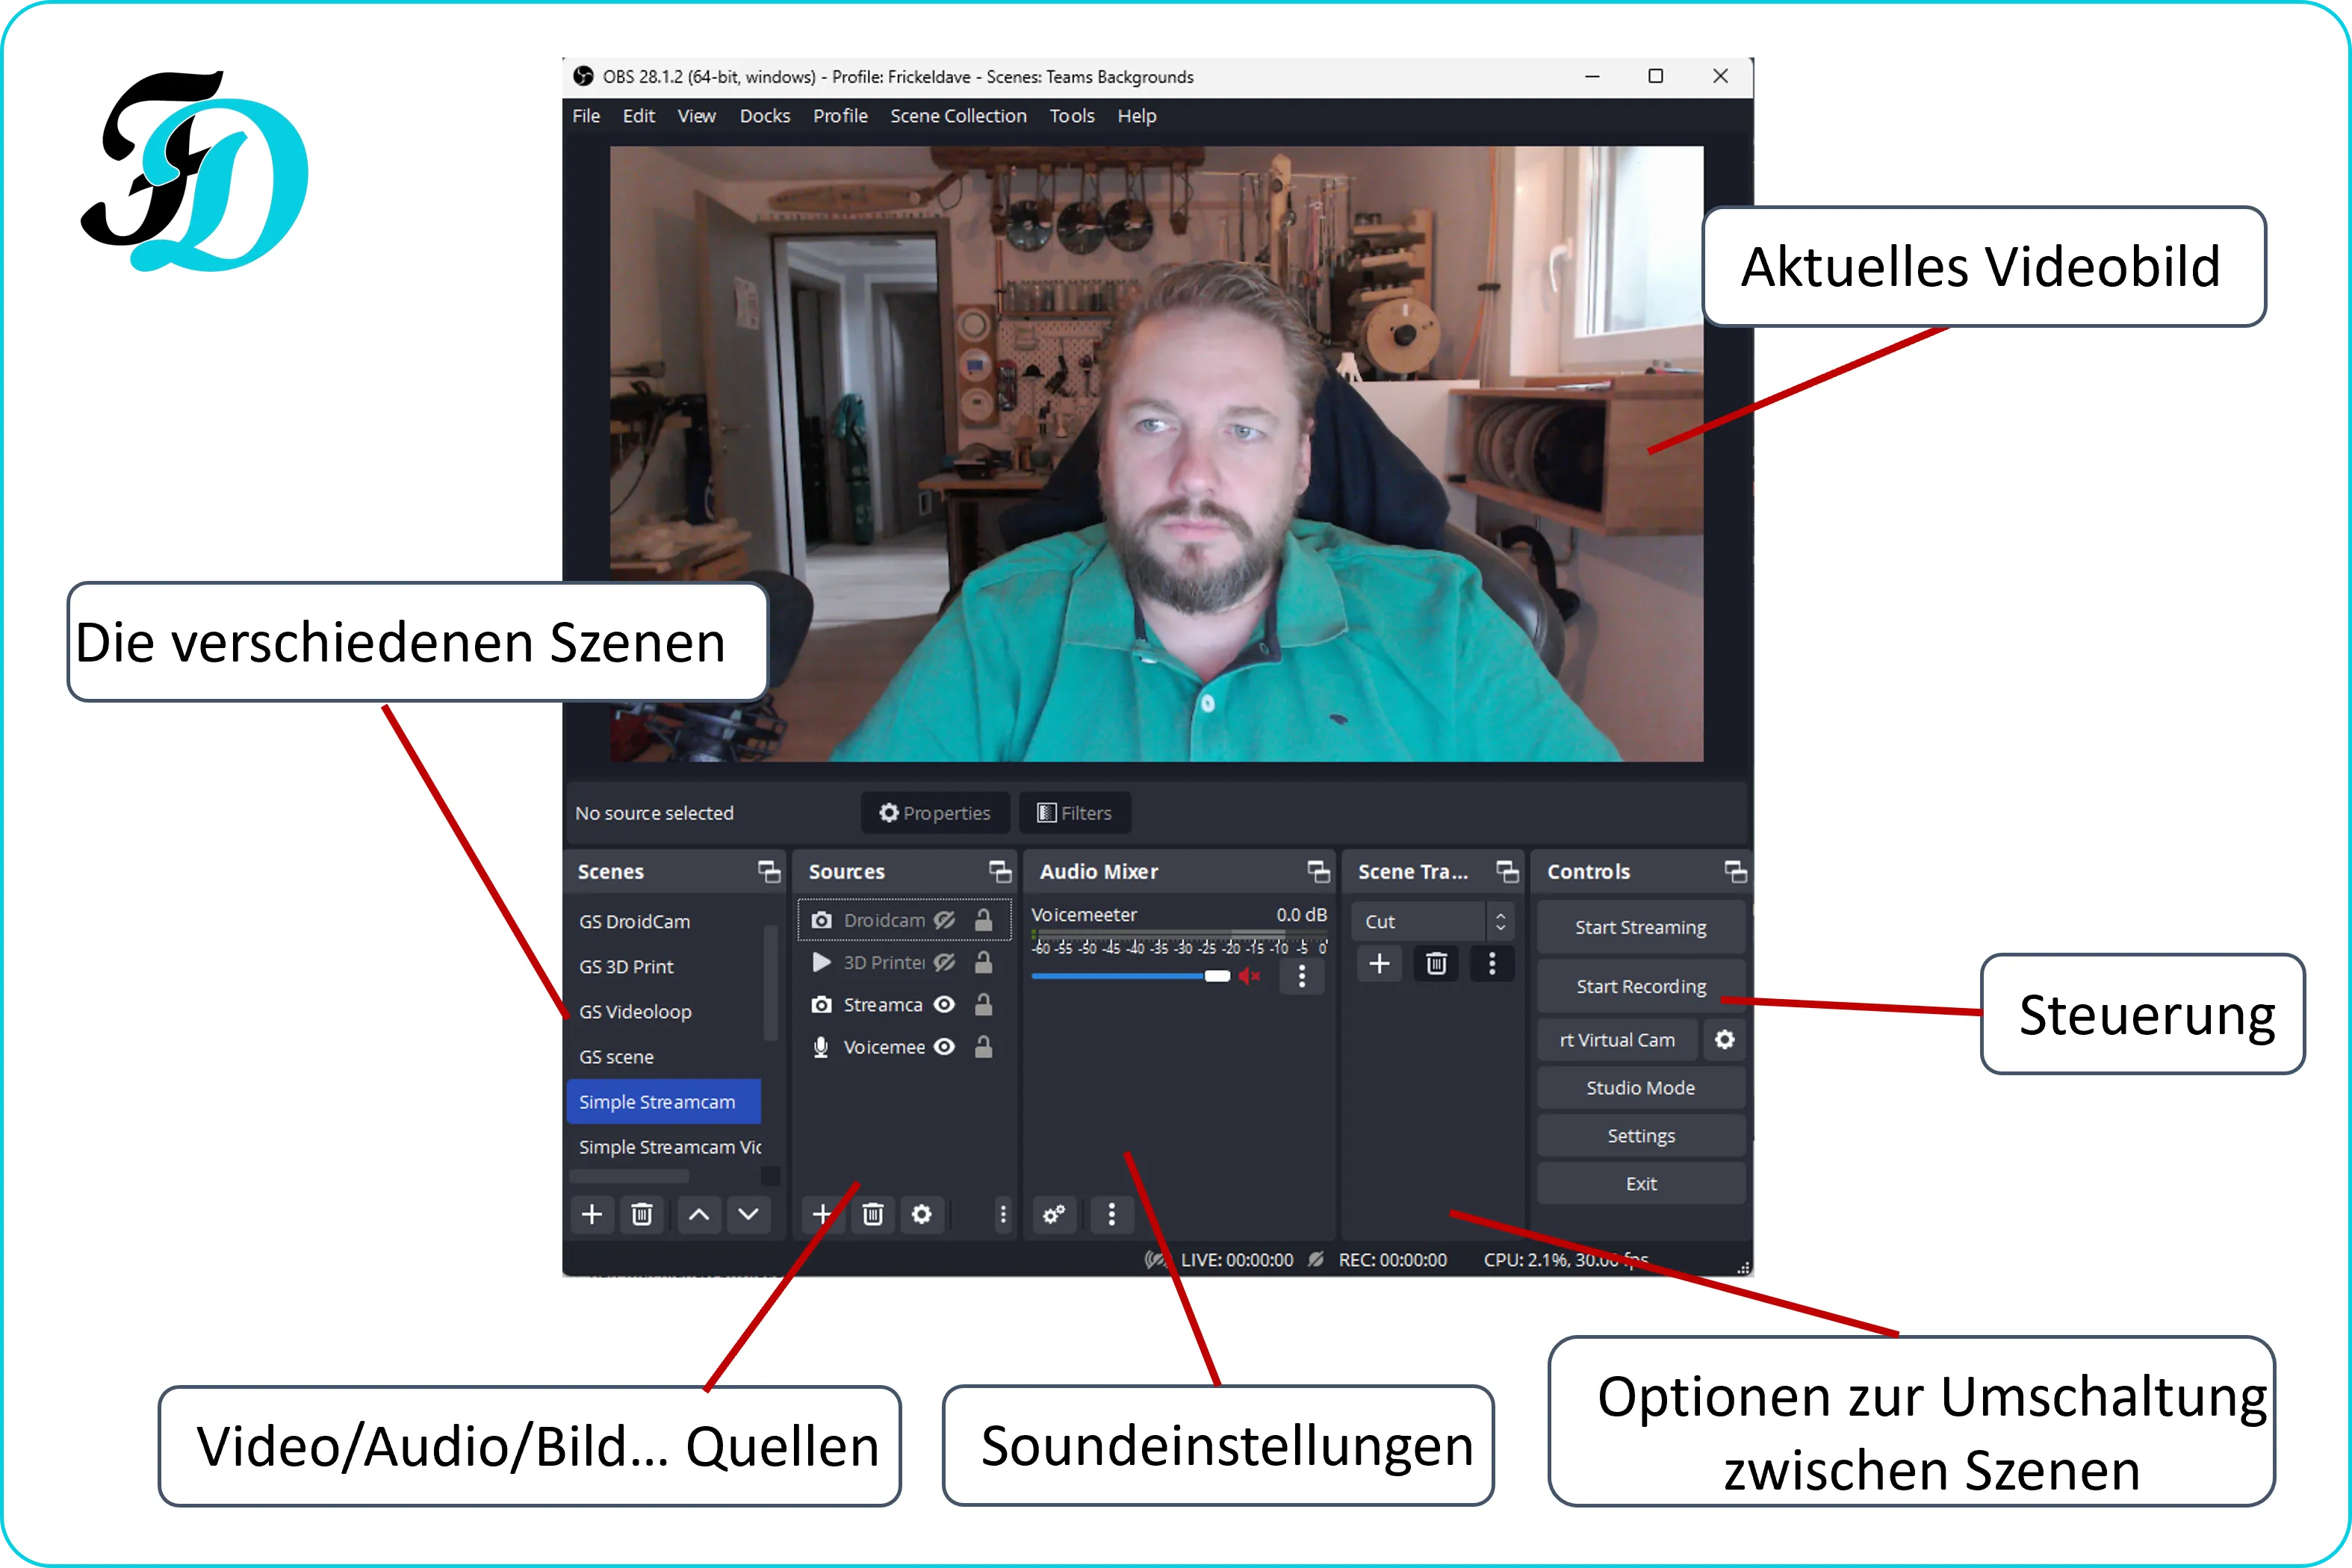Open Voicemeeter mixer three-dot options menu

(x=1301, y=976)
